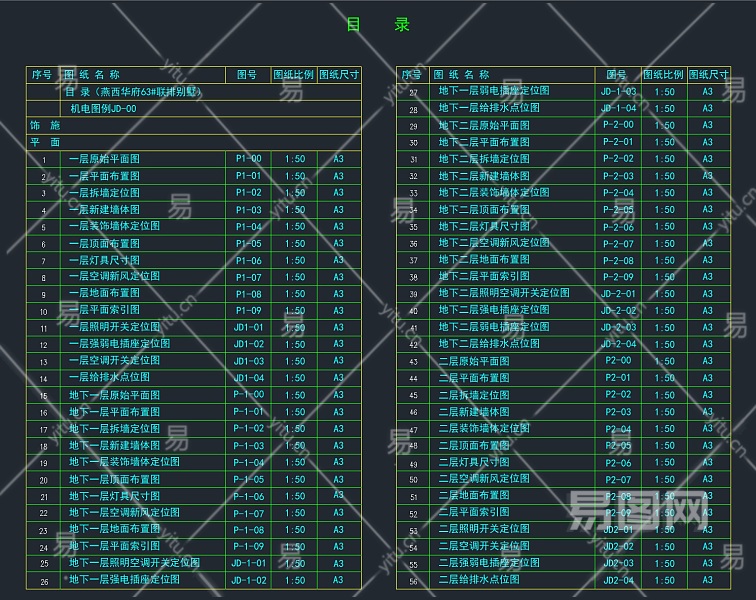
Task: Select row text 地下二层新建墙体图
Action: (x=484, y=176)
